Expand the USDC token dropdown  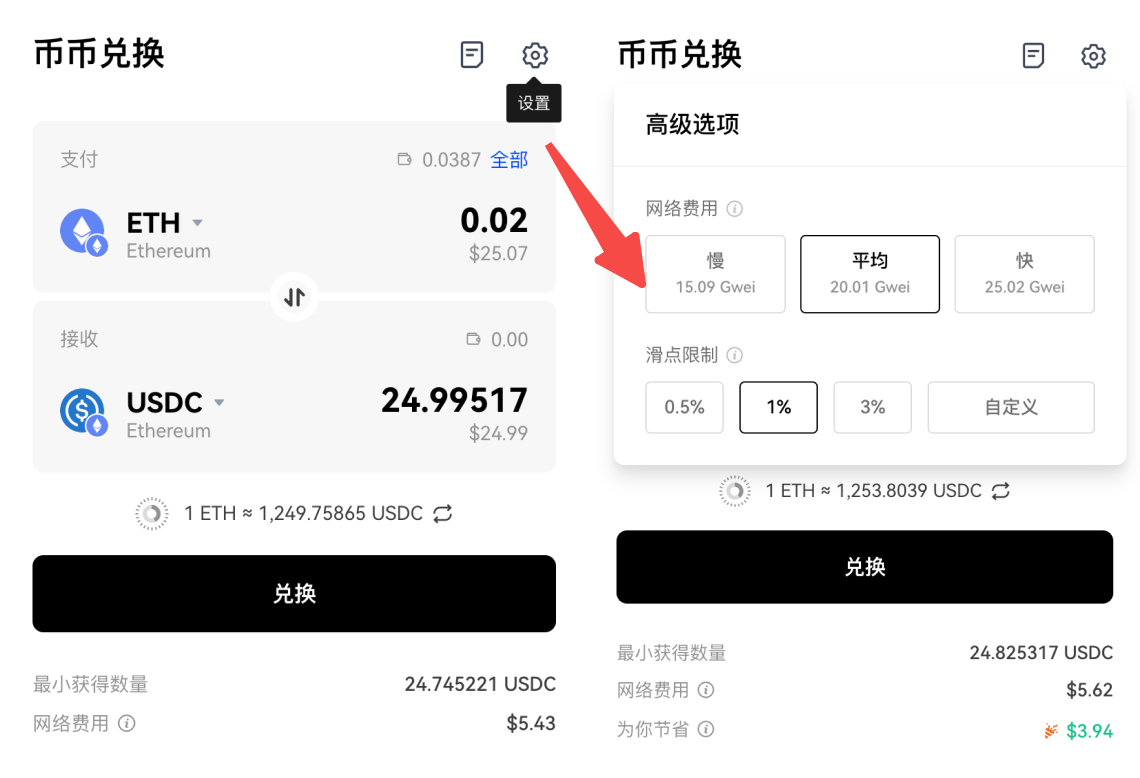click(x=220, y=402)
